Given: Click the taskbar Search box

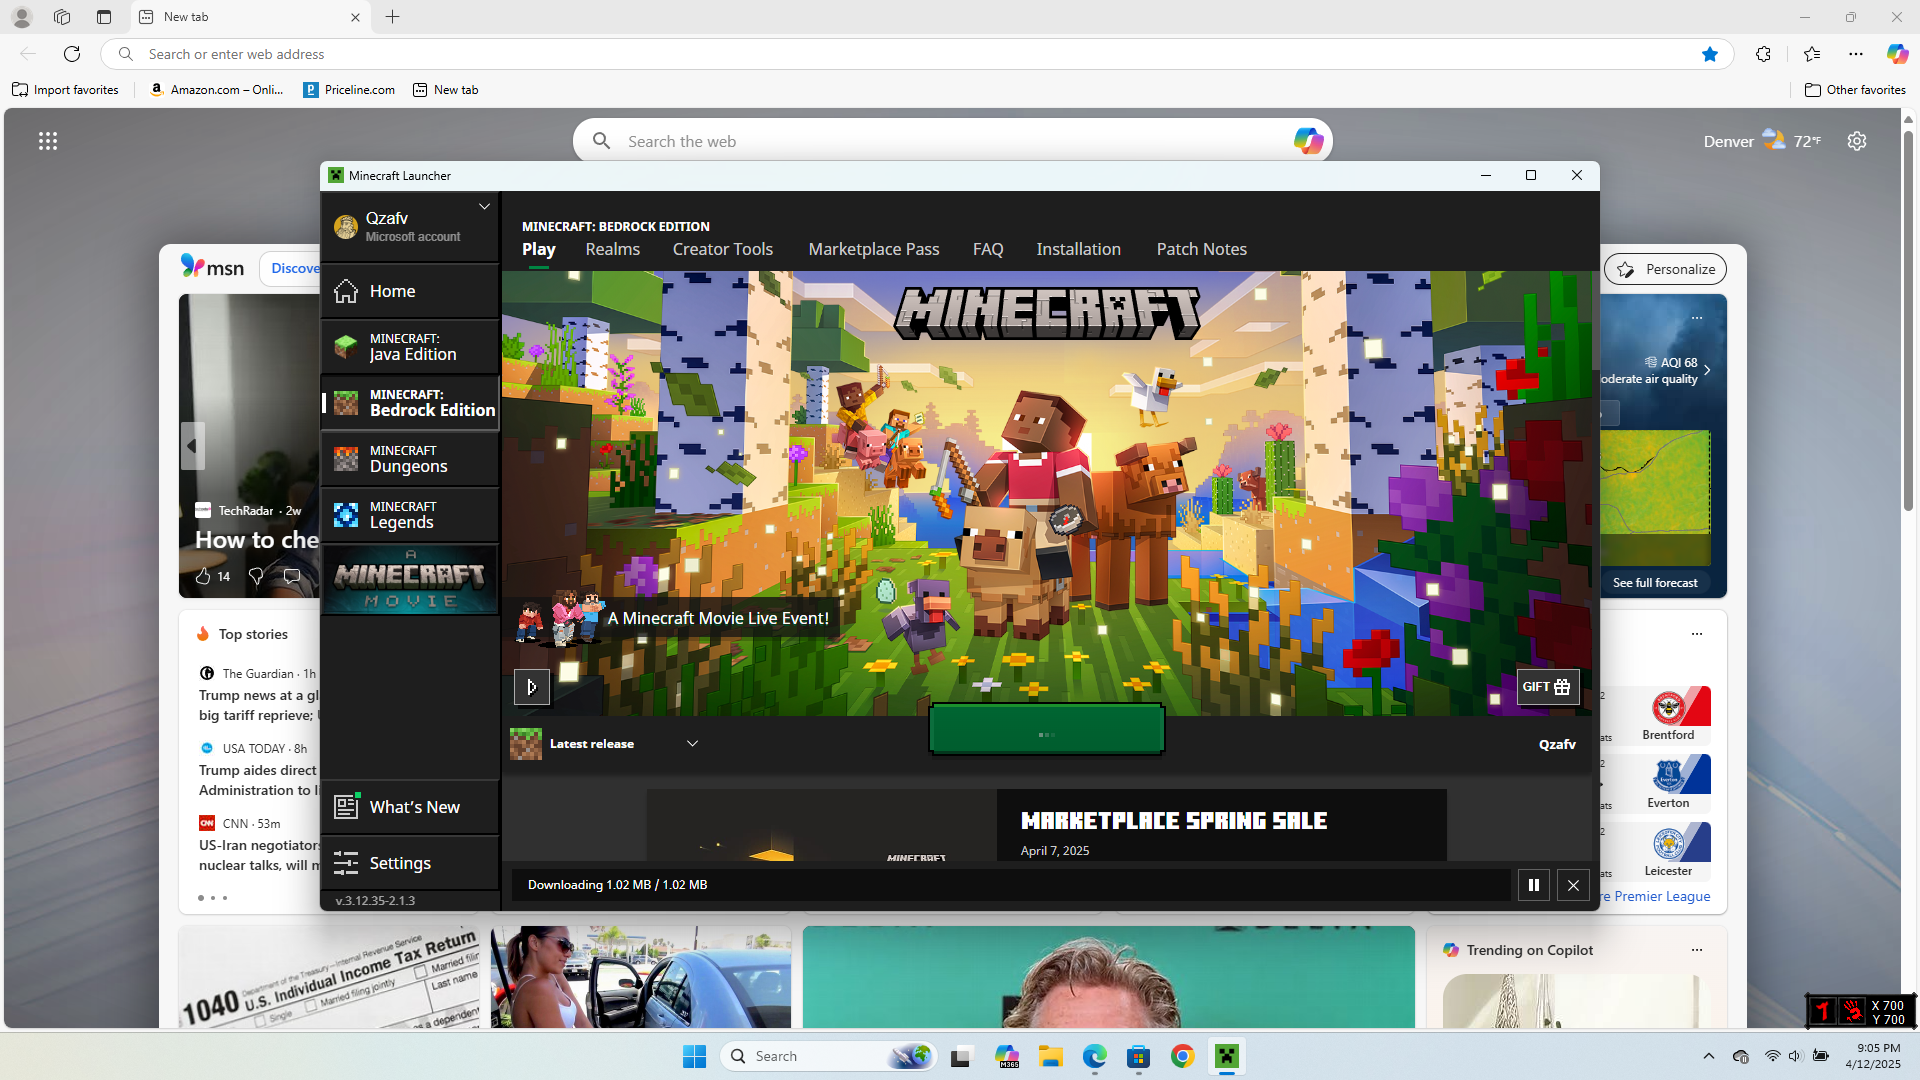Looking at the screenshot, I should [x=828, y=1056].
